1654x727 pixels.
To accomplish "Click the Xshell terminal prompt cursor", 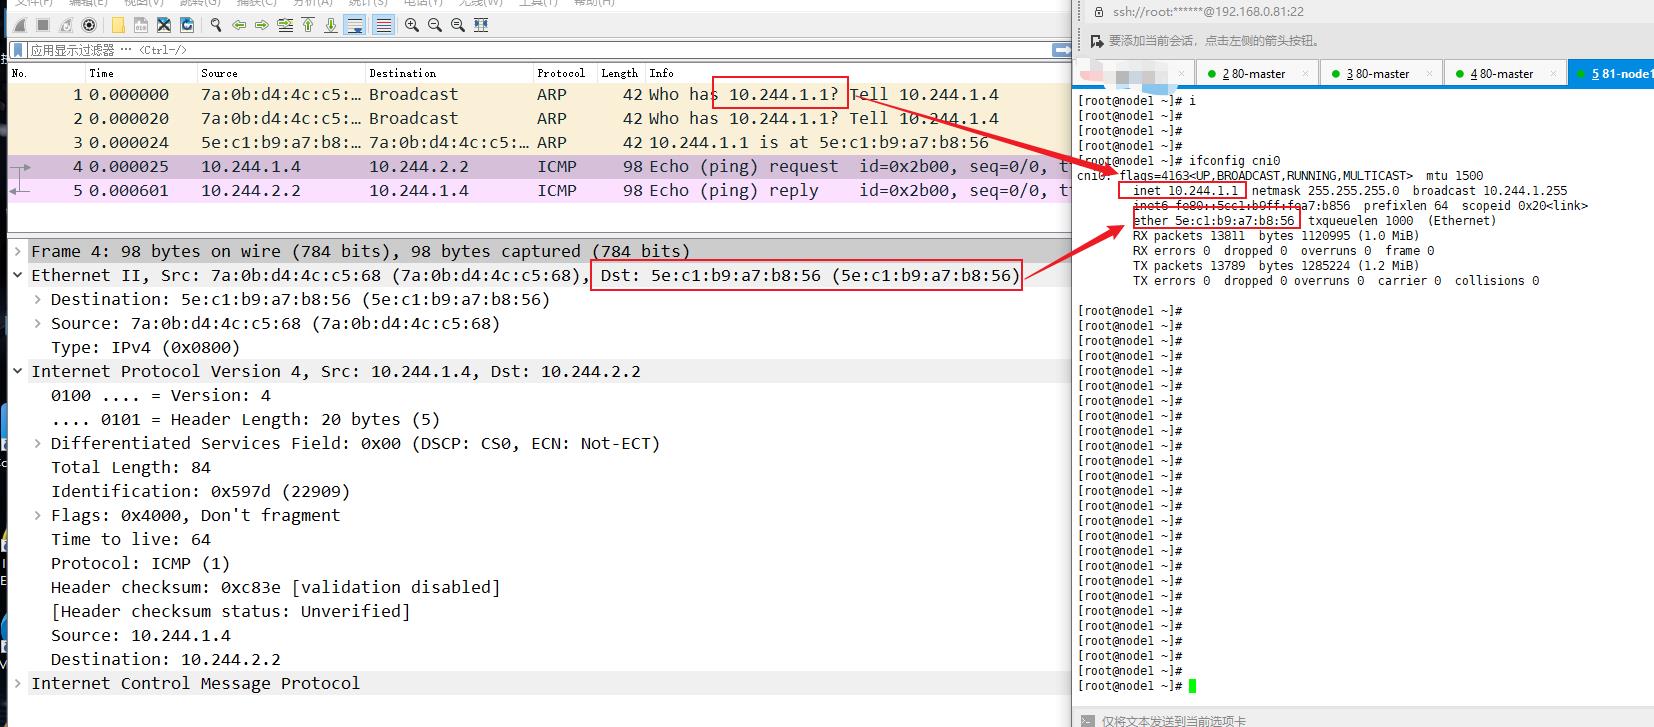I will 1192,686.
